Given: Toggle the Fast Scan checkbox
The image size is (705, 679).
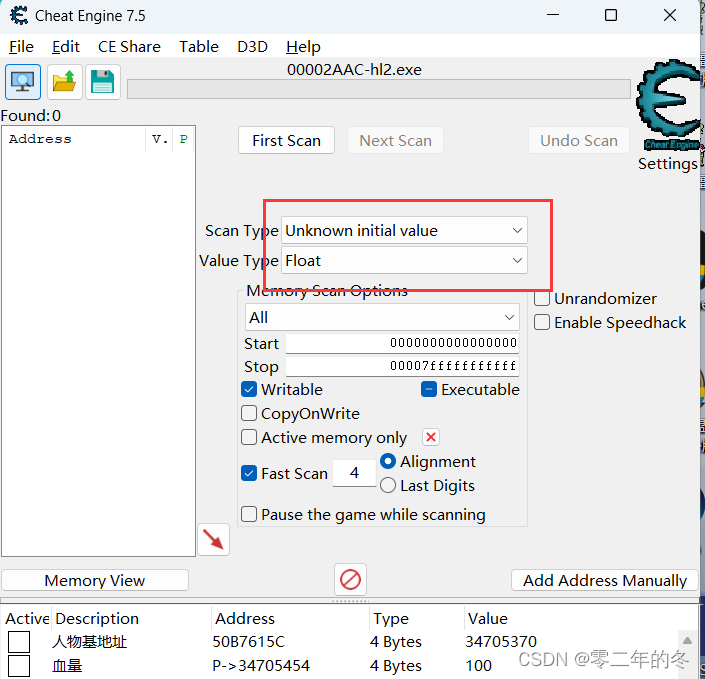Looking at the screenshot, I should [249, 473].
